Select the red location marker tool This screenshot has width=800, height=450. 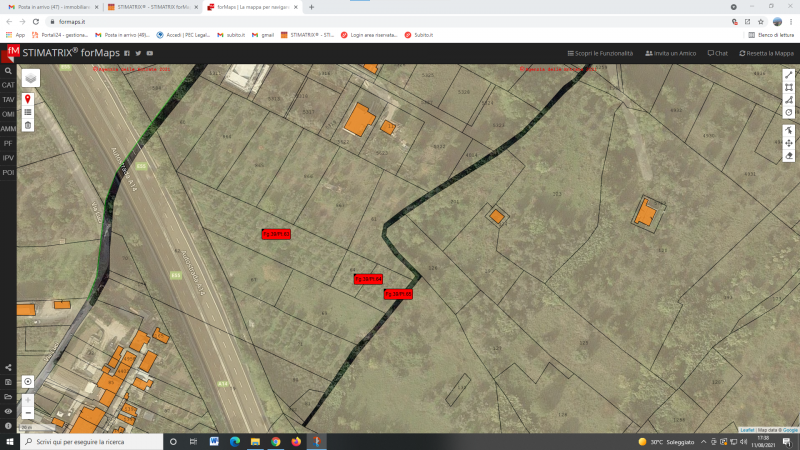[28, 99]
